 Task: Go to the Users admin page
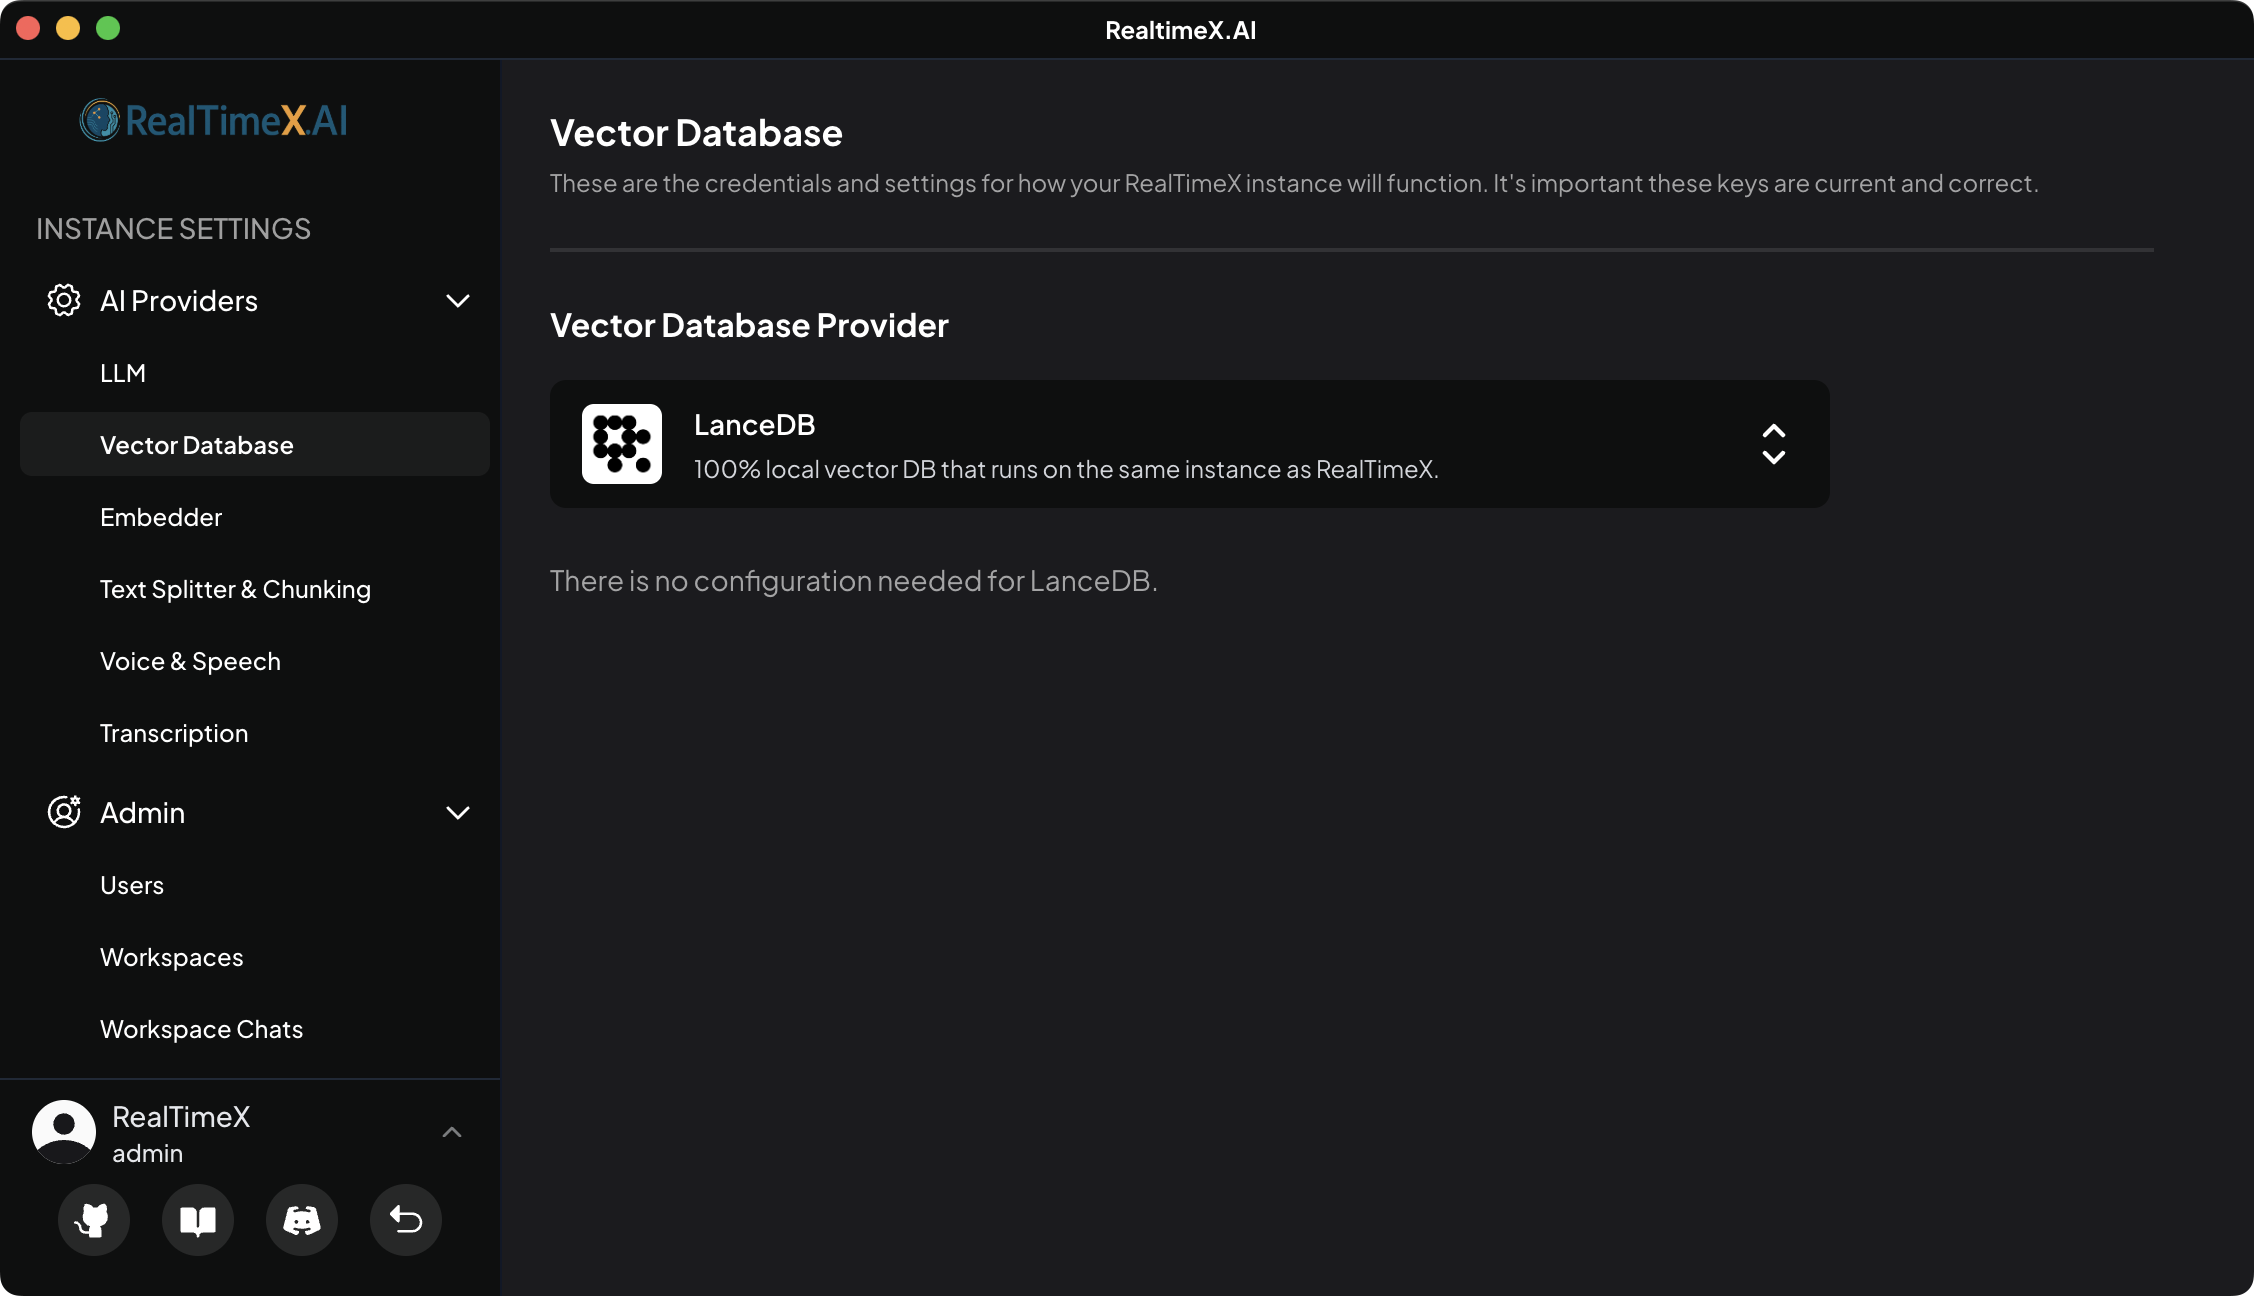tap(131, 884)
